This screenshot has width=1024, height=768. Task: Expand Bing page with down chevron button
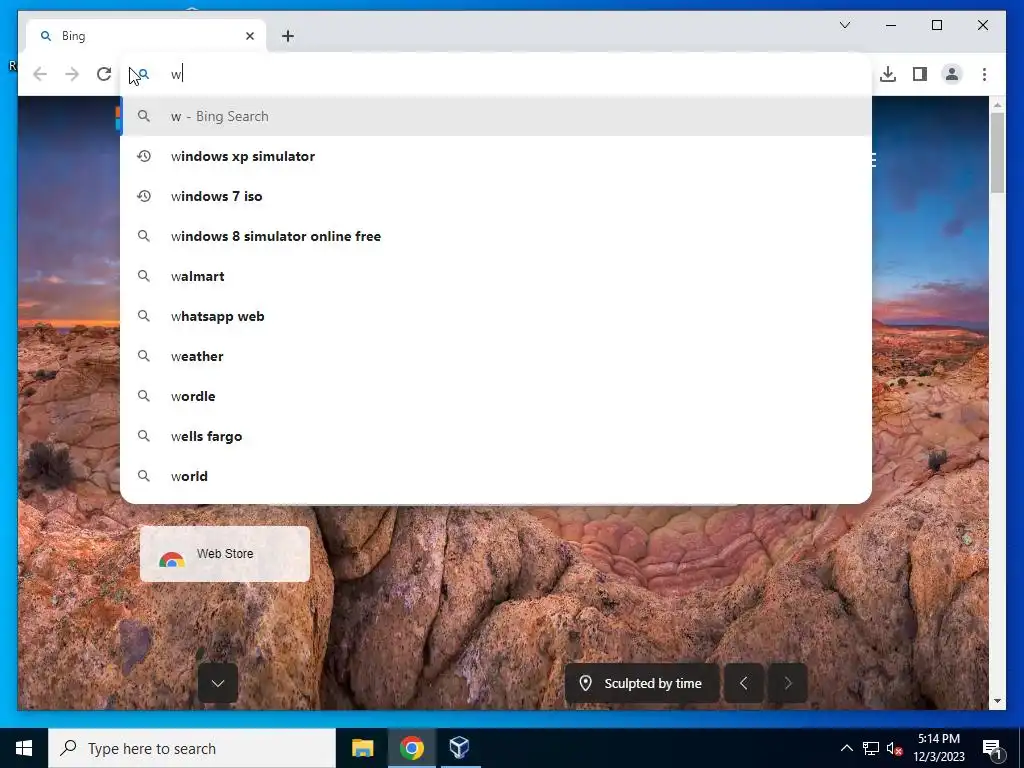pos(217,683)
